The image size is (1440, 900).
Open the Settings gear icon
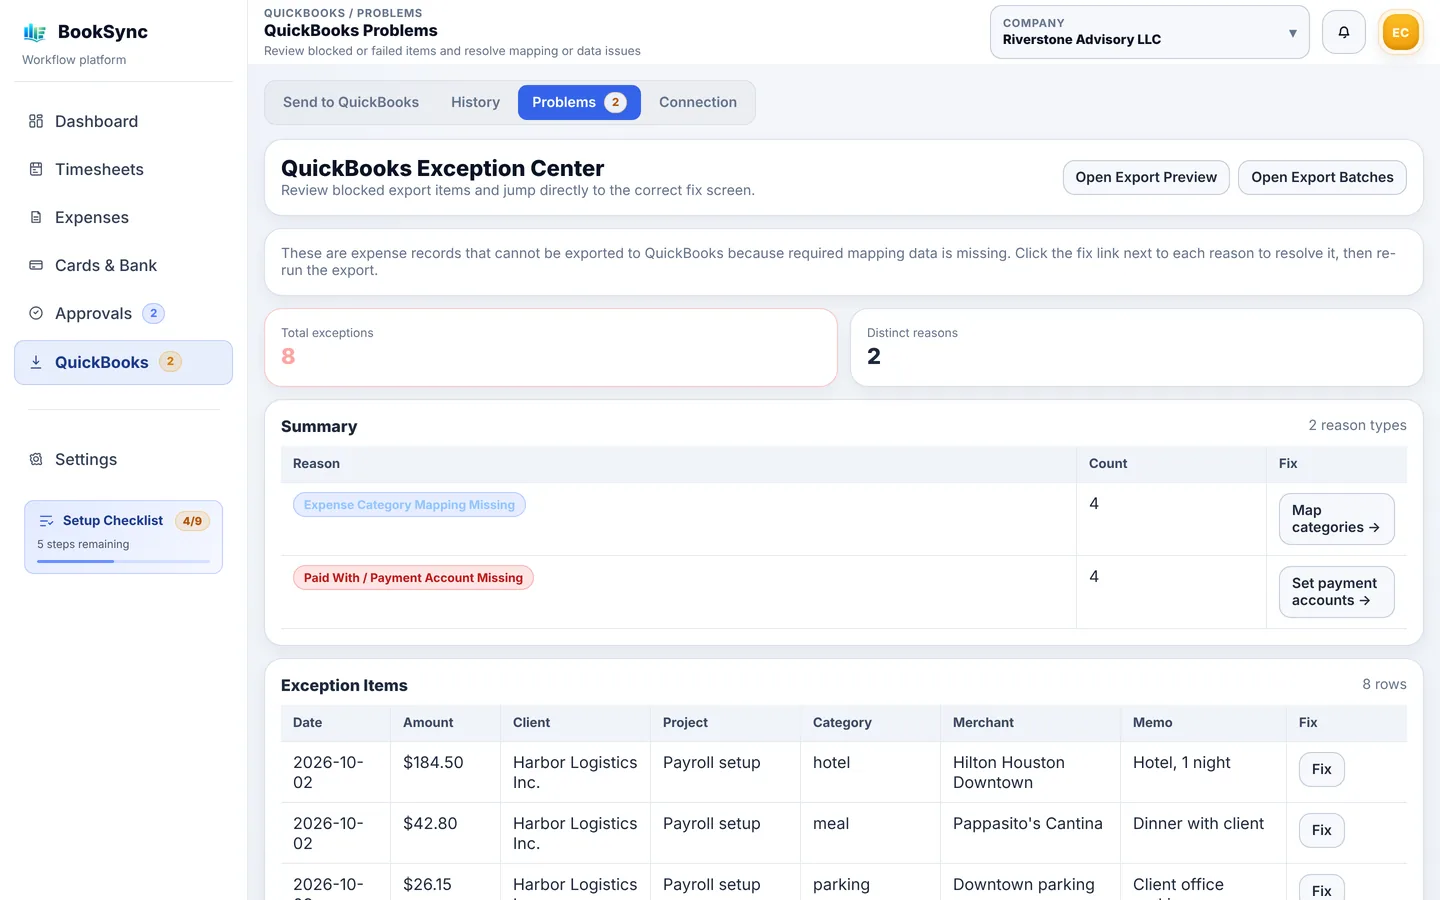(36, 459)
